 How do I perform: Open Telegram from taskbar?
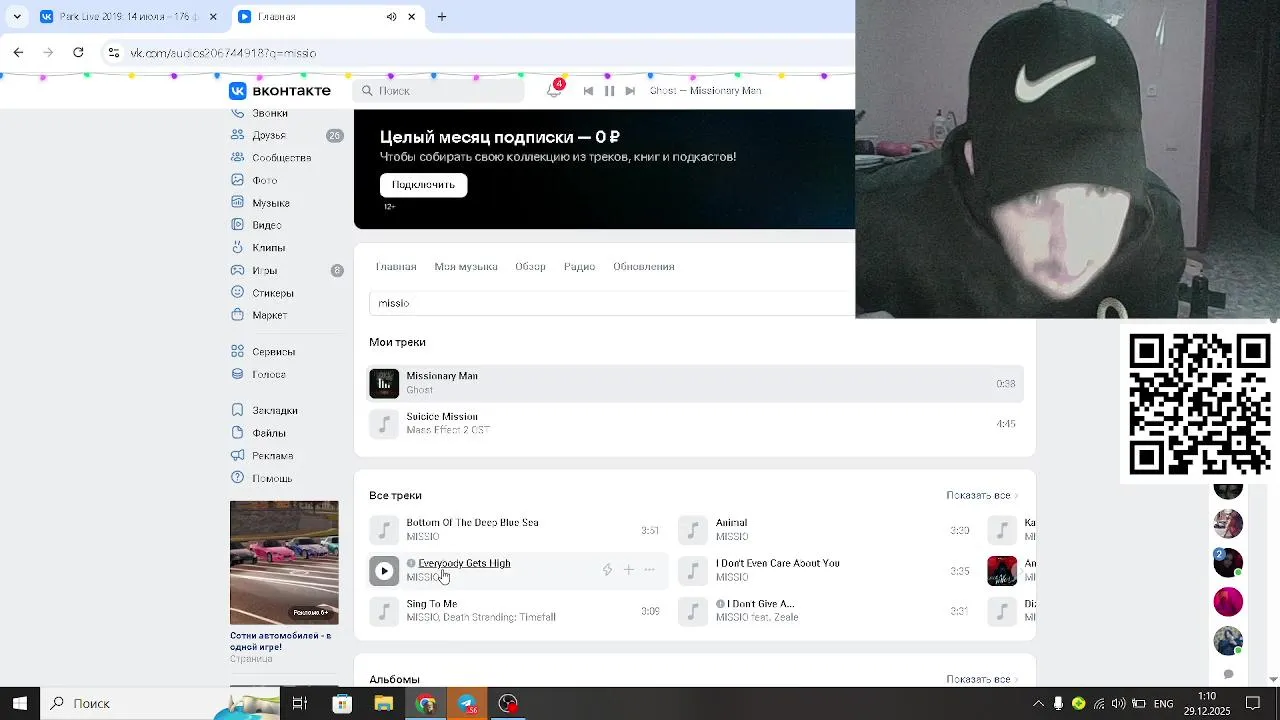467,704
